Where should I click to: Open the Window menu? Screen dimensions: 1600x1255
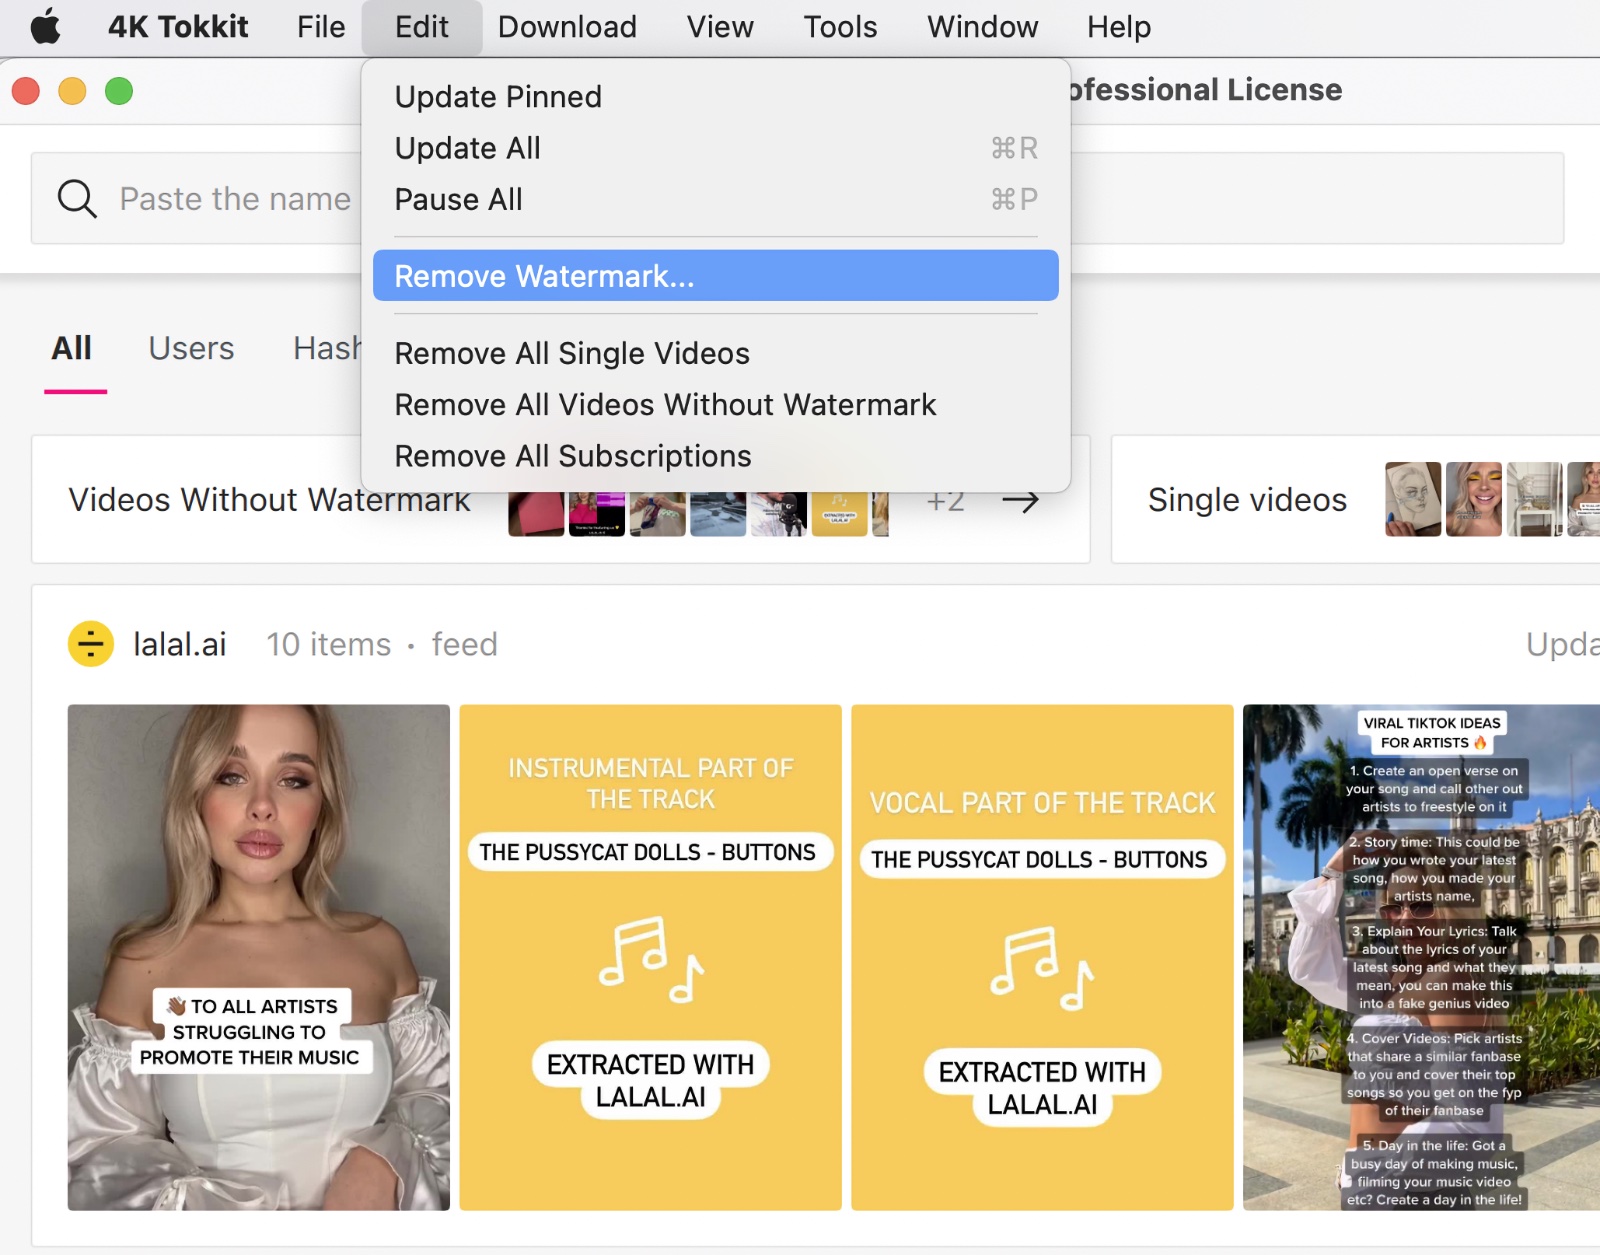coord(982,27)
